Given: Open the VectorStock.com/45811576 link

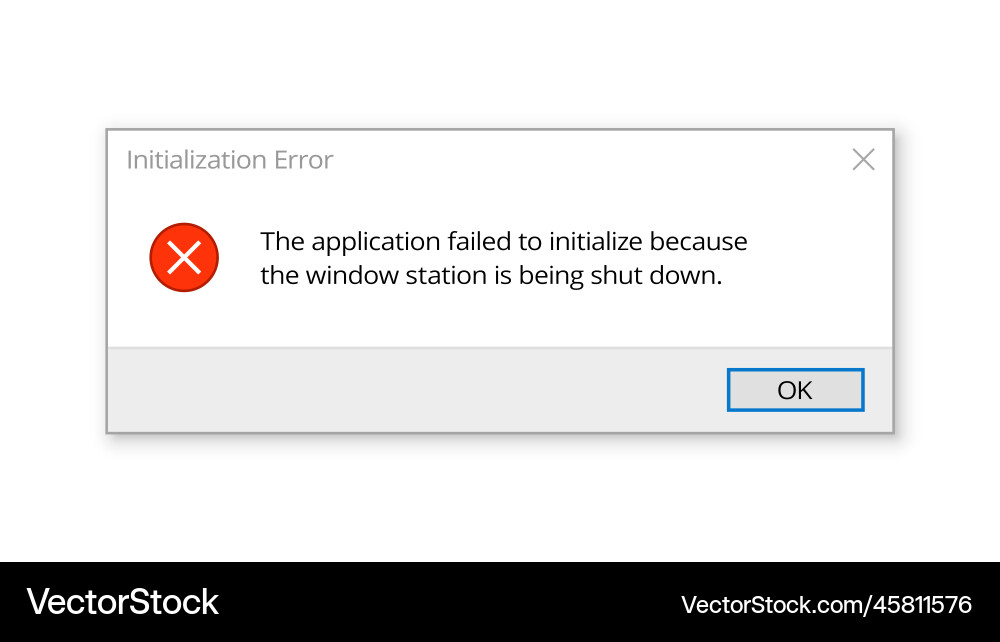Looking at the screenshot, I should (x=826, y=604).
